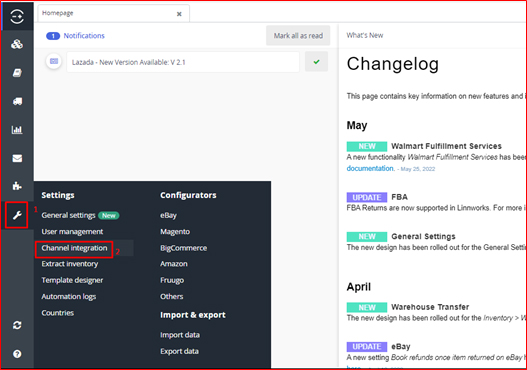This screenshot has width=527, height=370.
Task: Click the May section heading
Action: (x=357, y=125)
